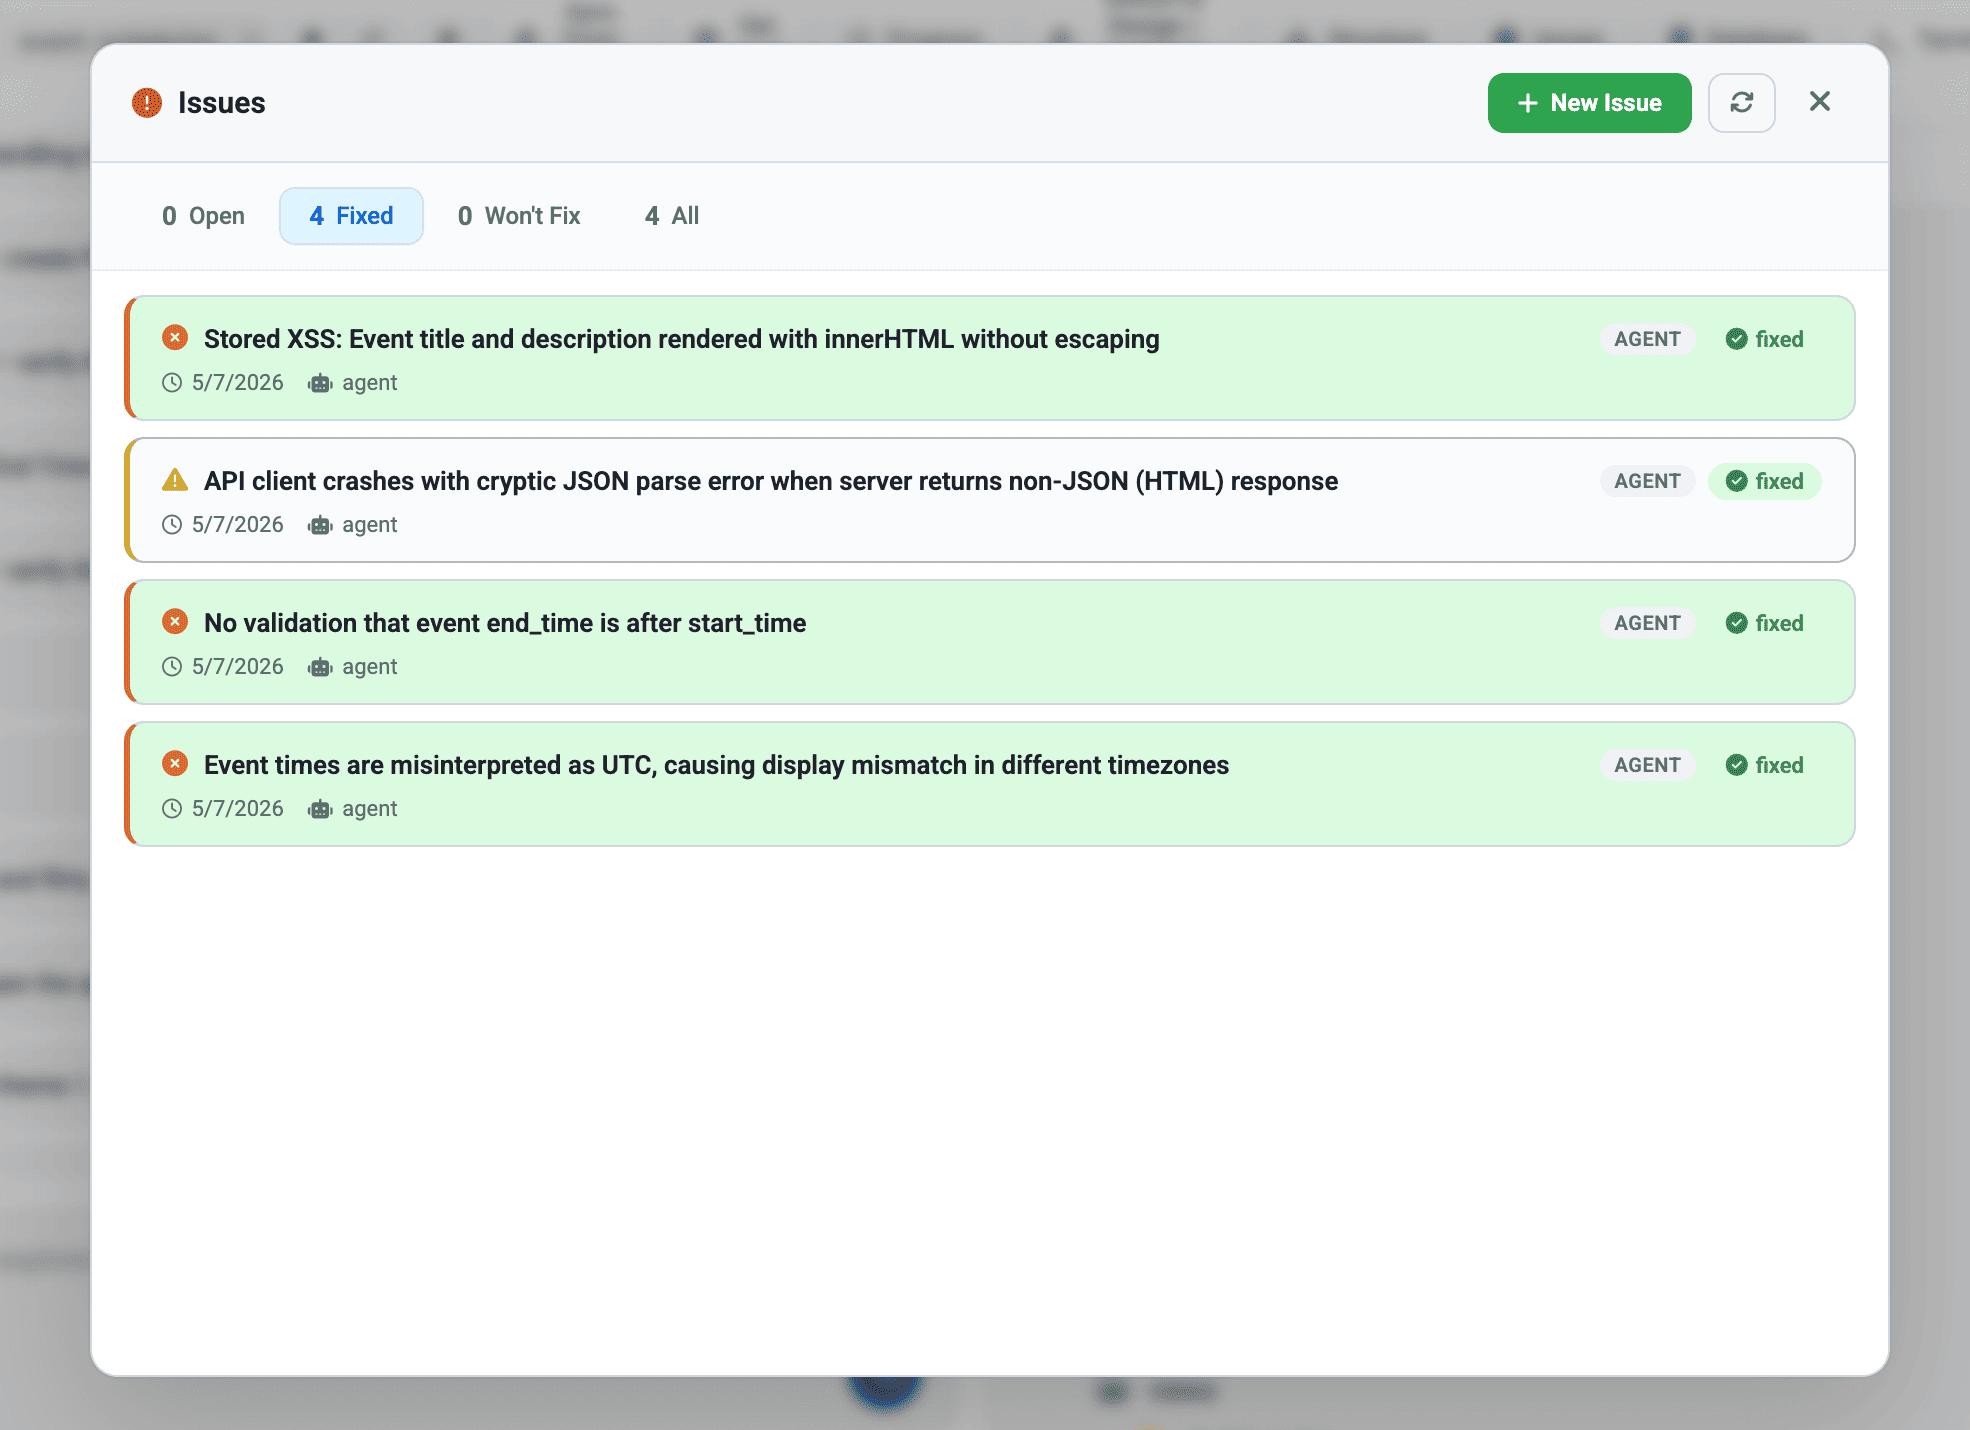This screenshot has height=1430, width=1970.
Task: Click clock icon on end_time issue
Action: tap(172, 667)
